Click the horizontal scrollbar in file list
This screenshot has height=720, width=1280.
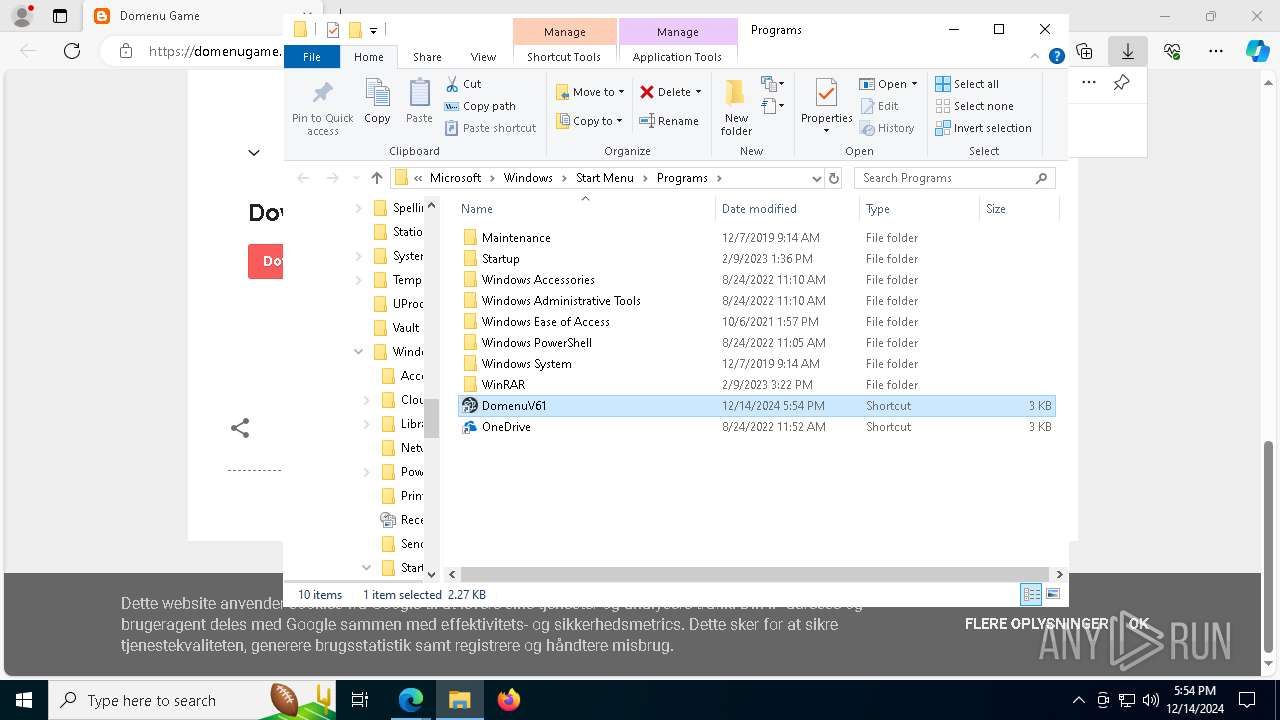tap(755, 574)
